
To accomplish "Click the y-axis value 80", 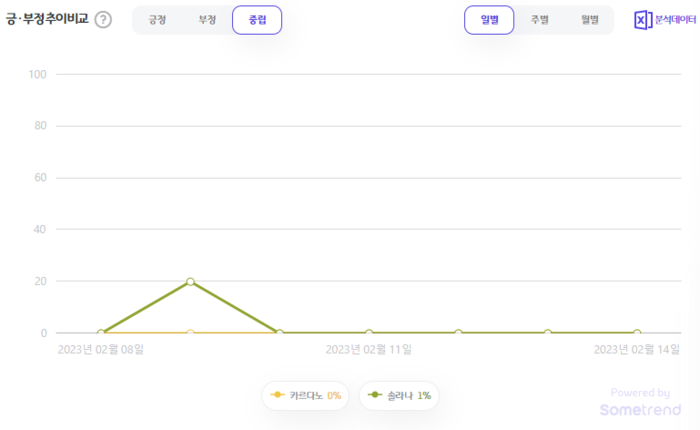I will tap(40, 126).
